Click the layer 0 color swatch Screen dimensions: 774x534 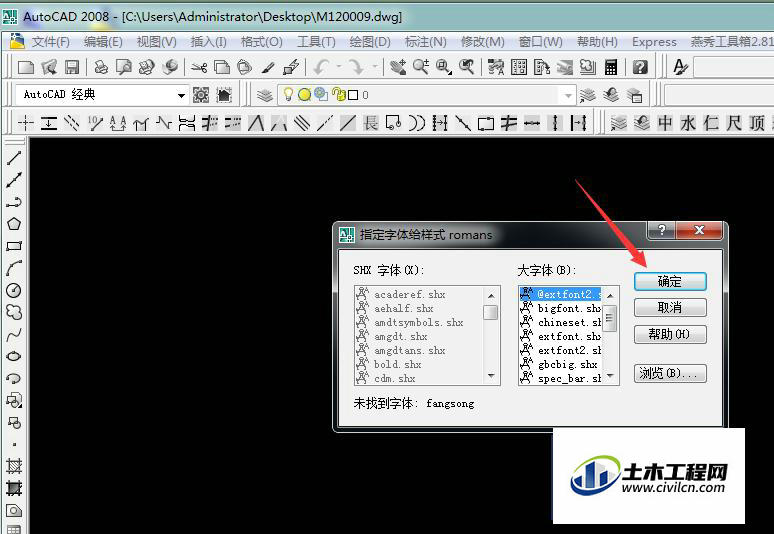pos(353,95)
